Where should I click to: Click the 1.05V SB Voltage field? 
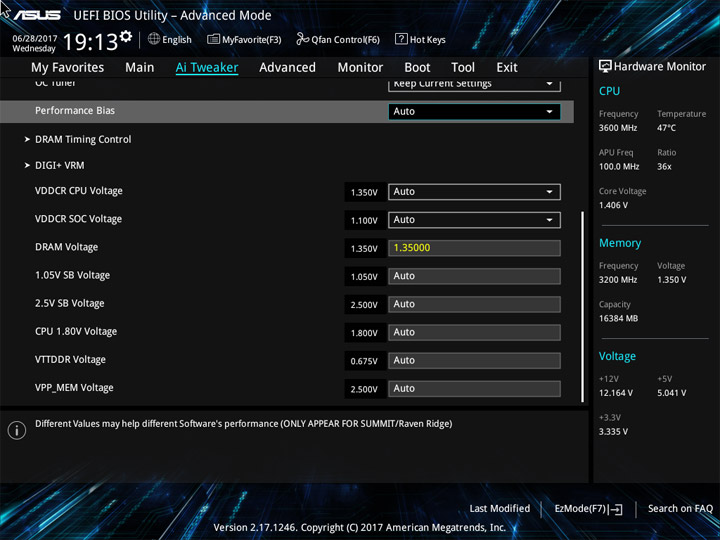coord(474,276)
